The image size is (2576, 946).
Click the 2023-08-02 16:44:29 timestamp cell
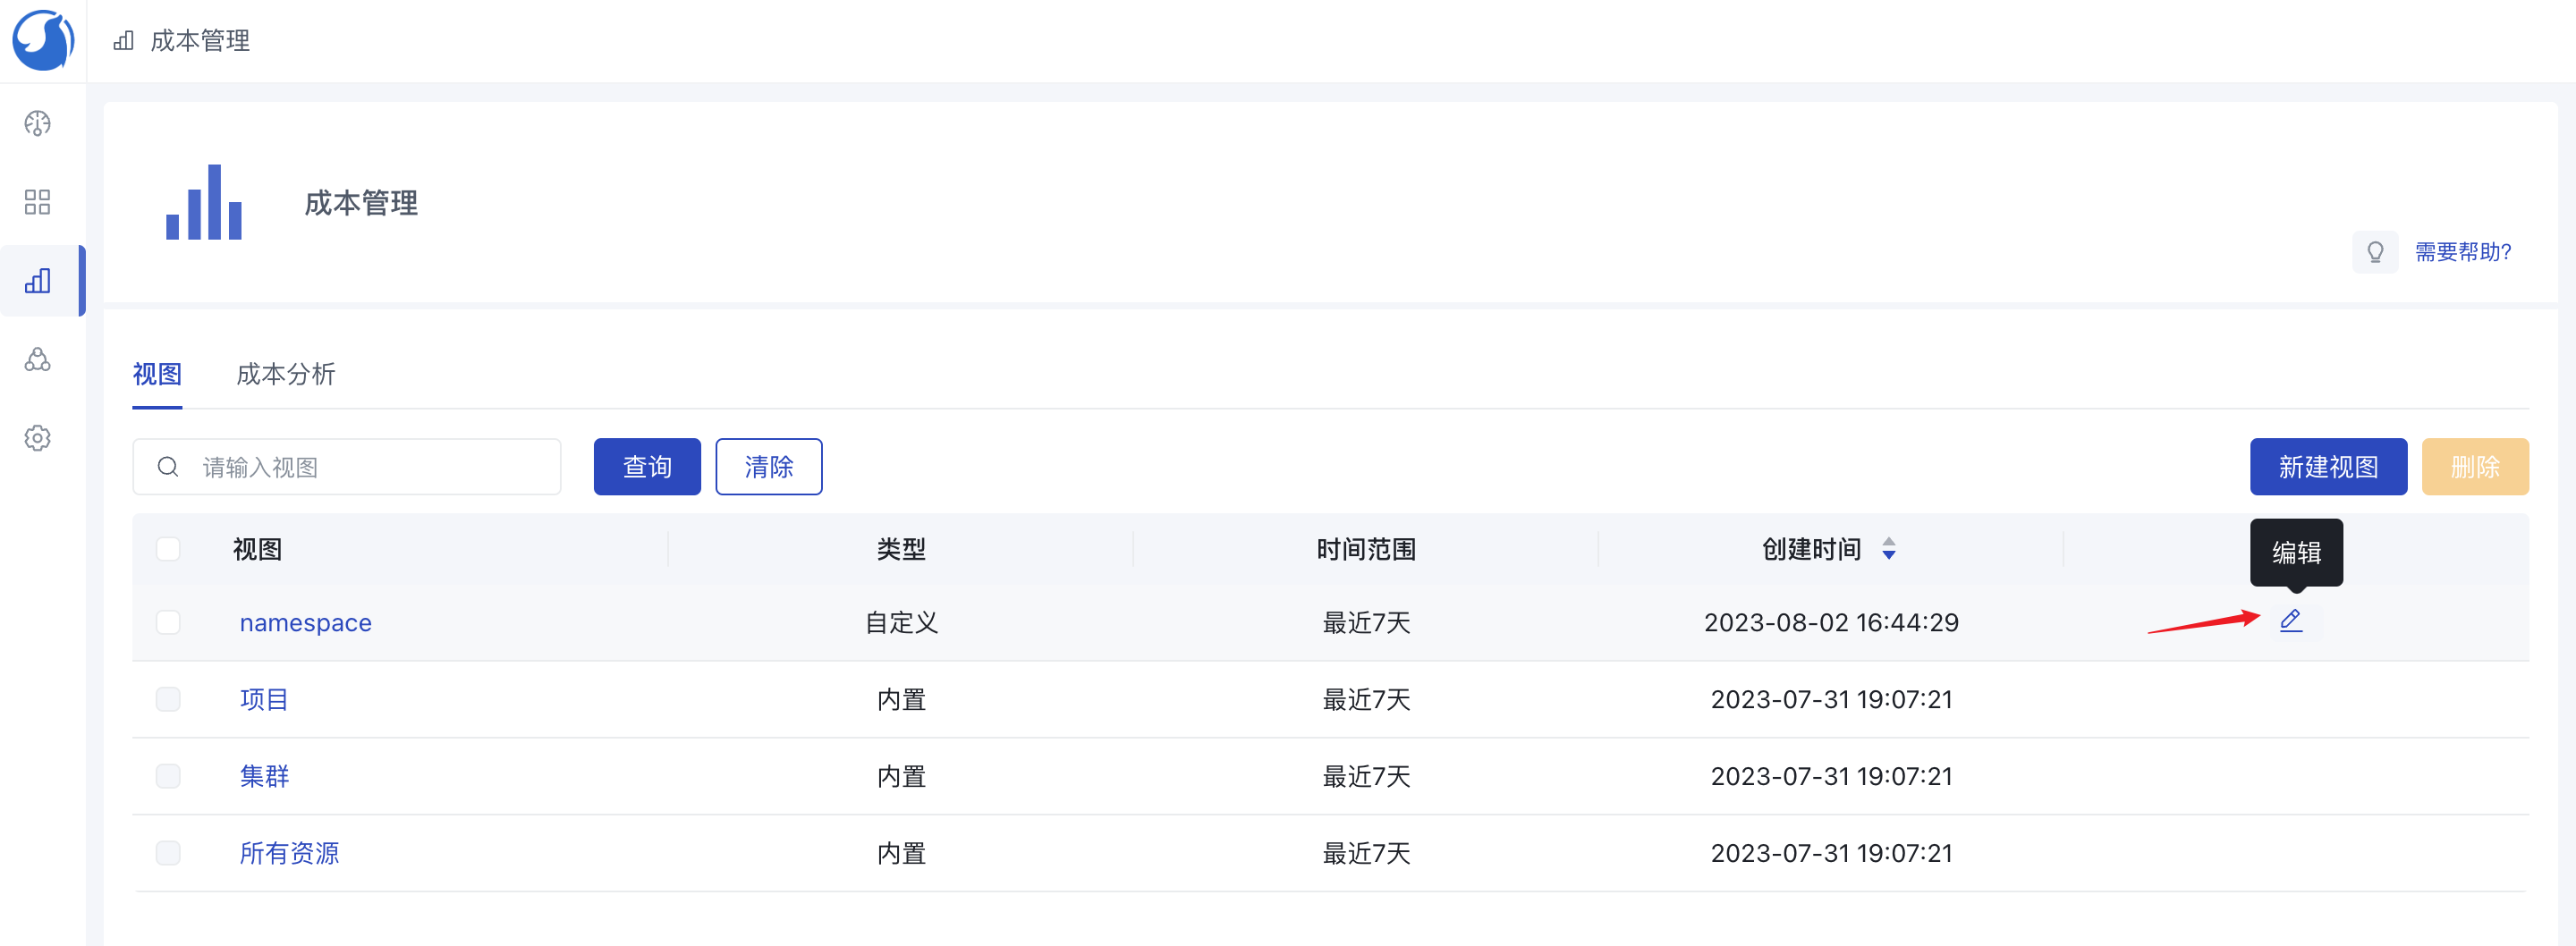pyautogui.click(x=1831, y=622)
